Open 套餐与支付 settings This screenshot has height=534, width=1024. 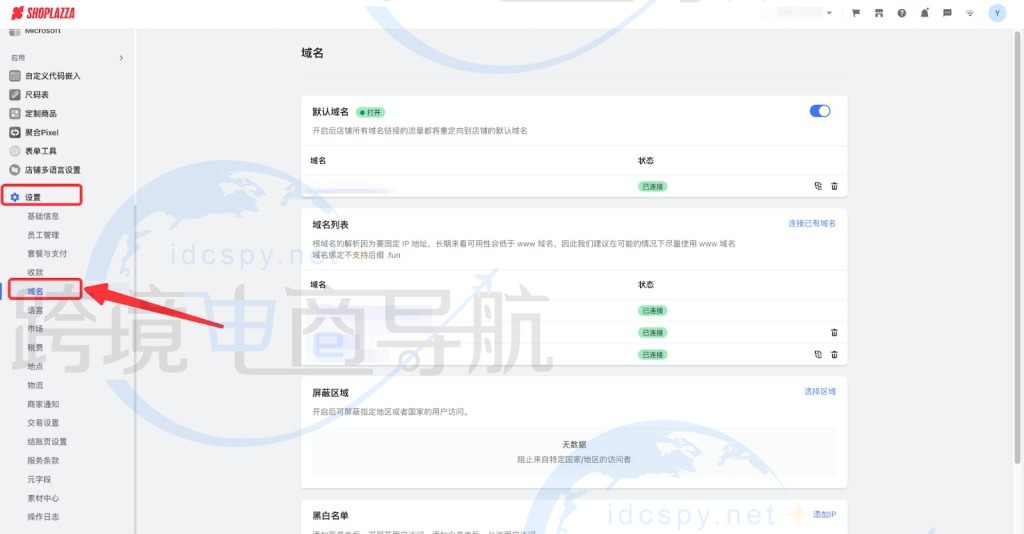[47, 253]
